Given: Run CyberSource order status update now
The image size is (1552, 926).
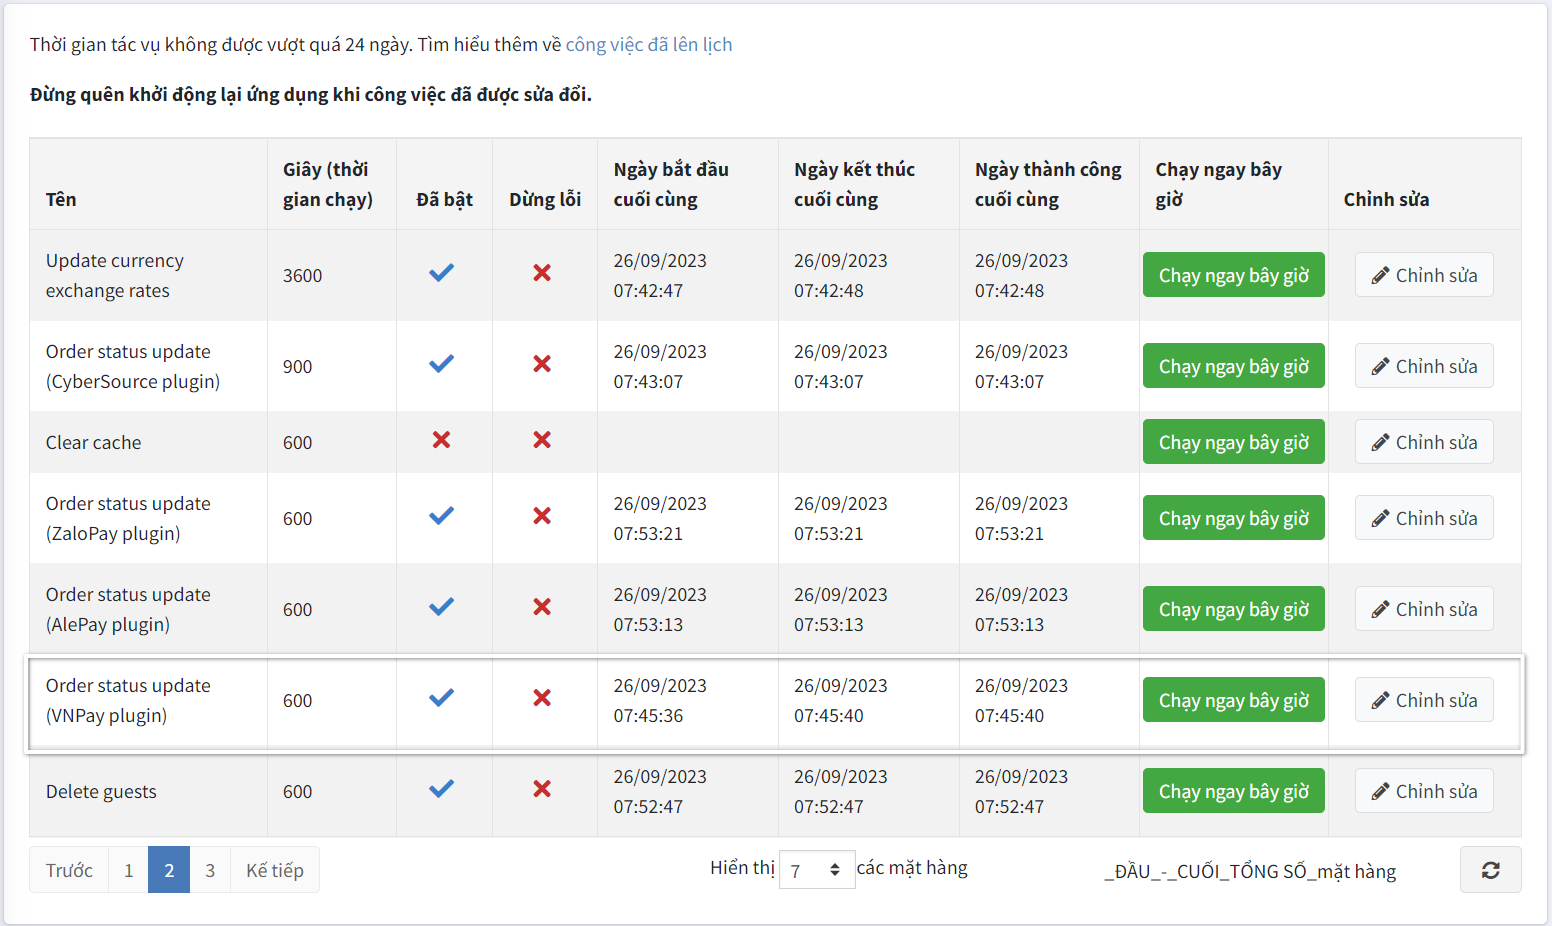Looking at the screenshot, I should click(1233, 366).
